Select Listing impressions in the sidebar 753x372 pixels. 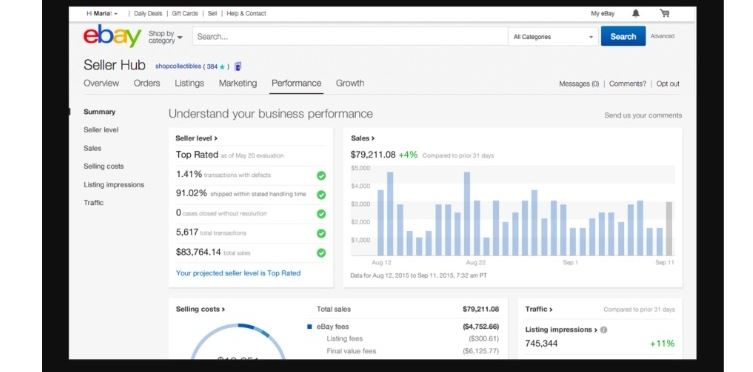click(x=114, y=184)
